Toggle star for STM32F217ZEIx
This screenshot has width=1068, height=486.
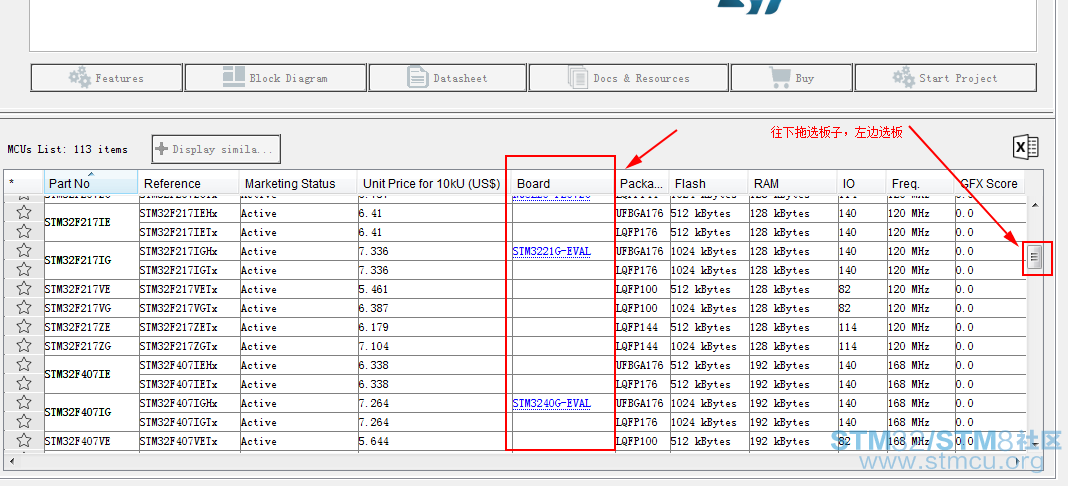[x=24, y=327]
